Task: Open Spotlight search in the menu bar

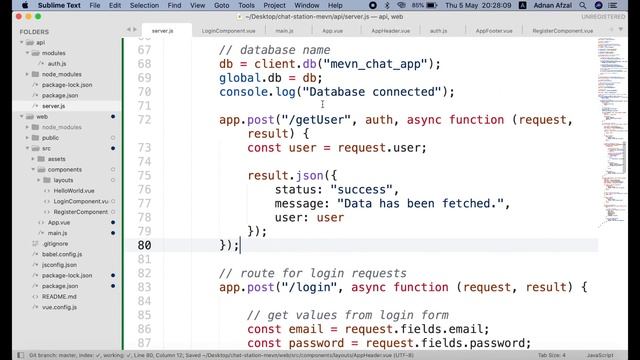Action: point(582,5)
